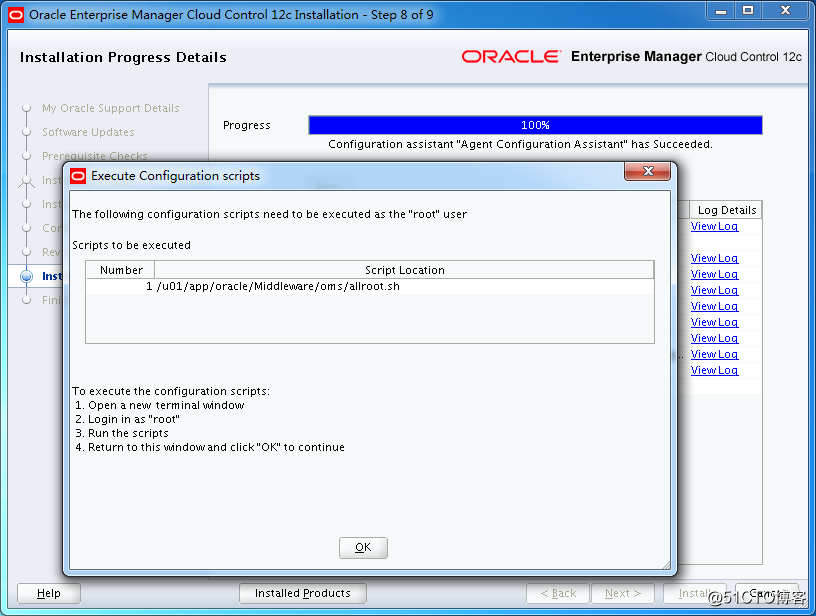
Task: Click the Back button
Action: click(x=558, y=593)
